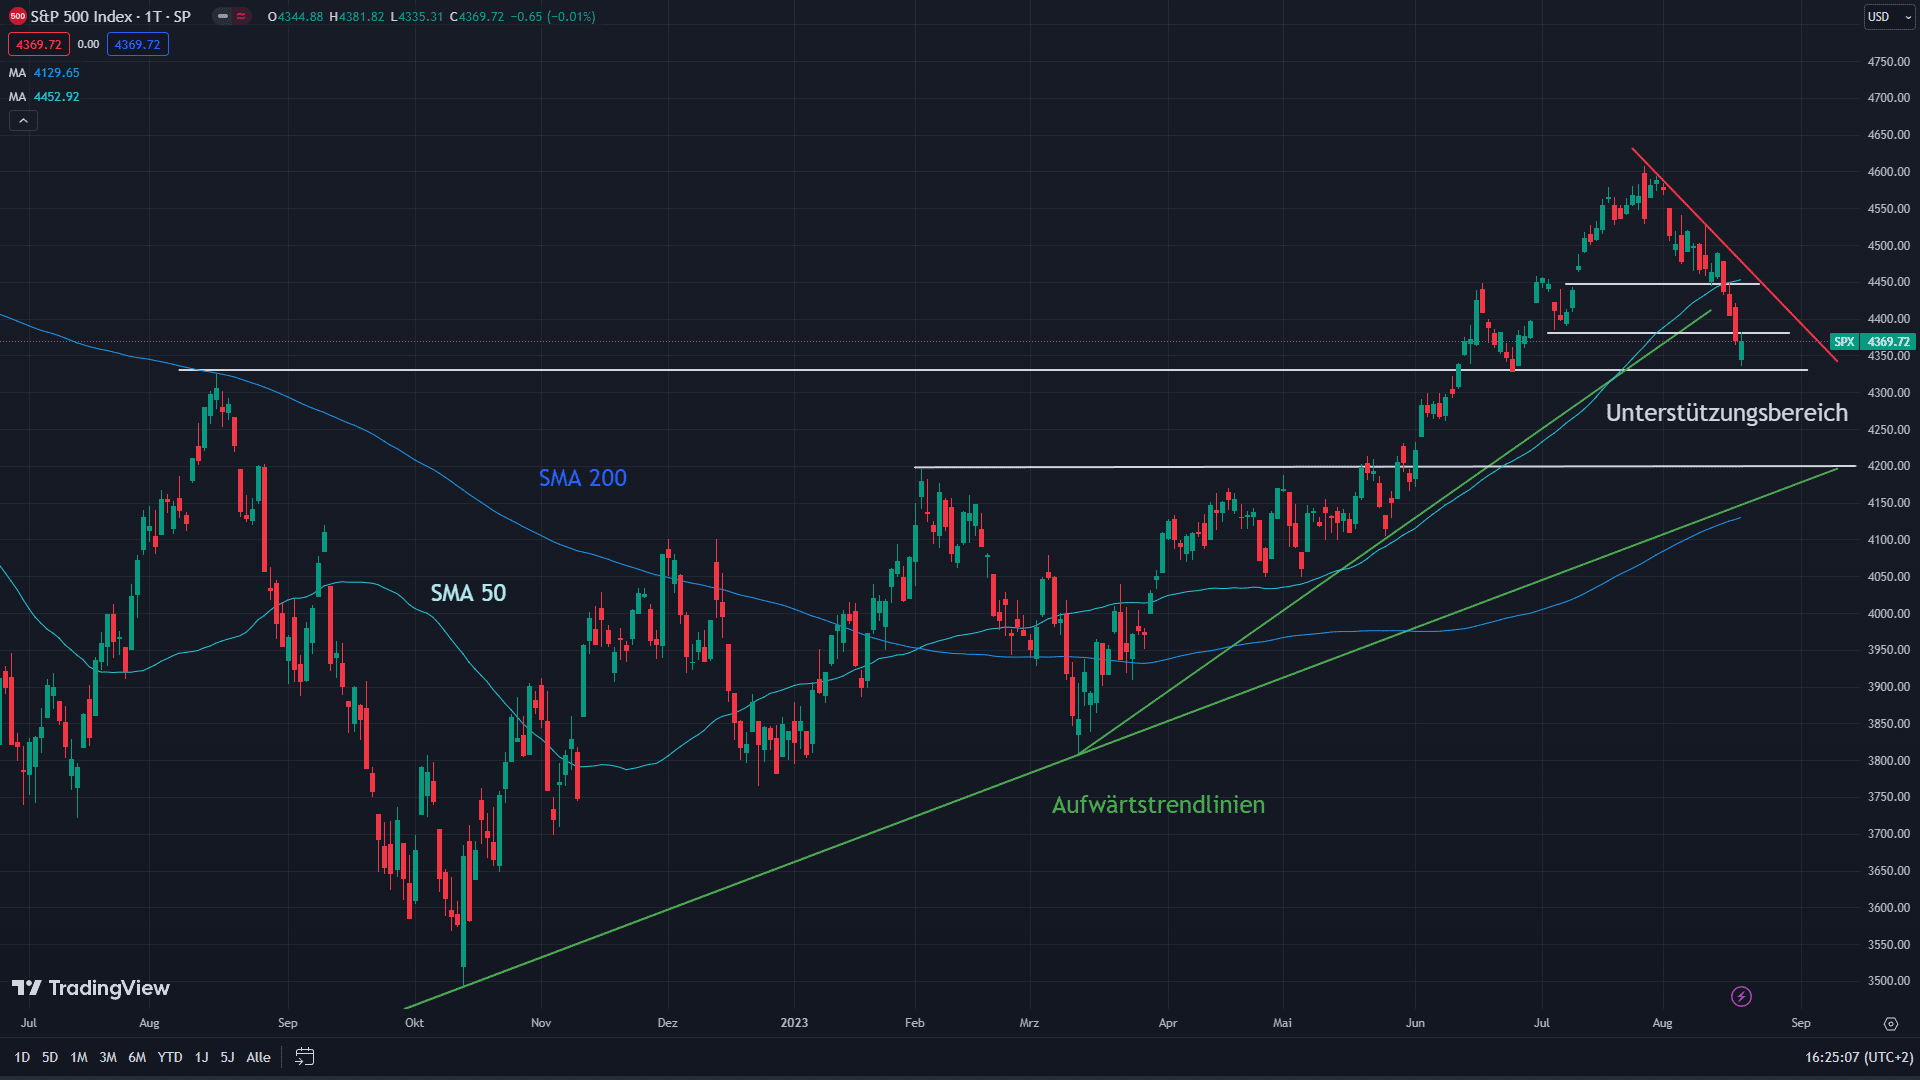
Task: Click the open value O4344.88
Action: pos(295,17)
